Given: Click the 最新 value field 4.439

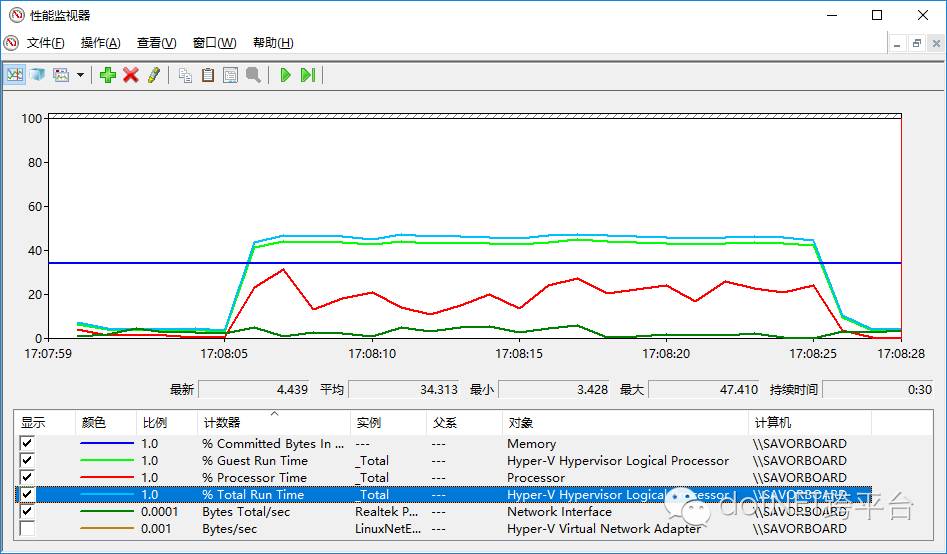Looking at the screenshot, I should 254,390.
